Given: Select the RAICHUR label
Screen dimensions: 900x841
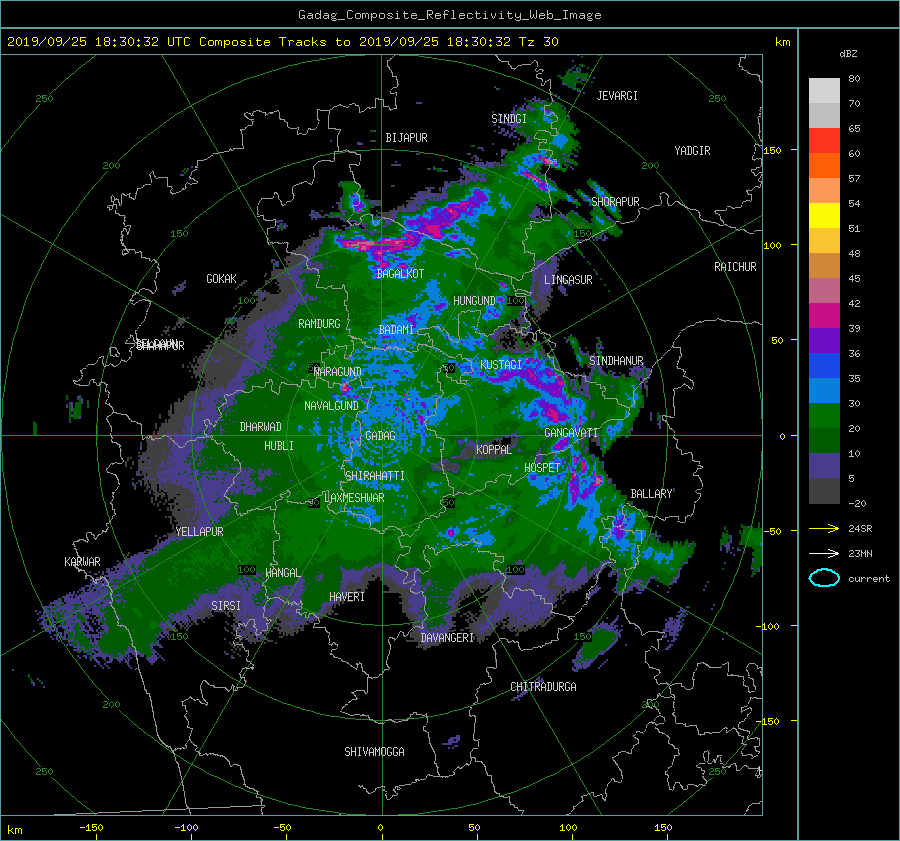Looking at the screenshot, I should 735,267.
